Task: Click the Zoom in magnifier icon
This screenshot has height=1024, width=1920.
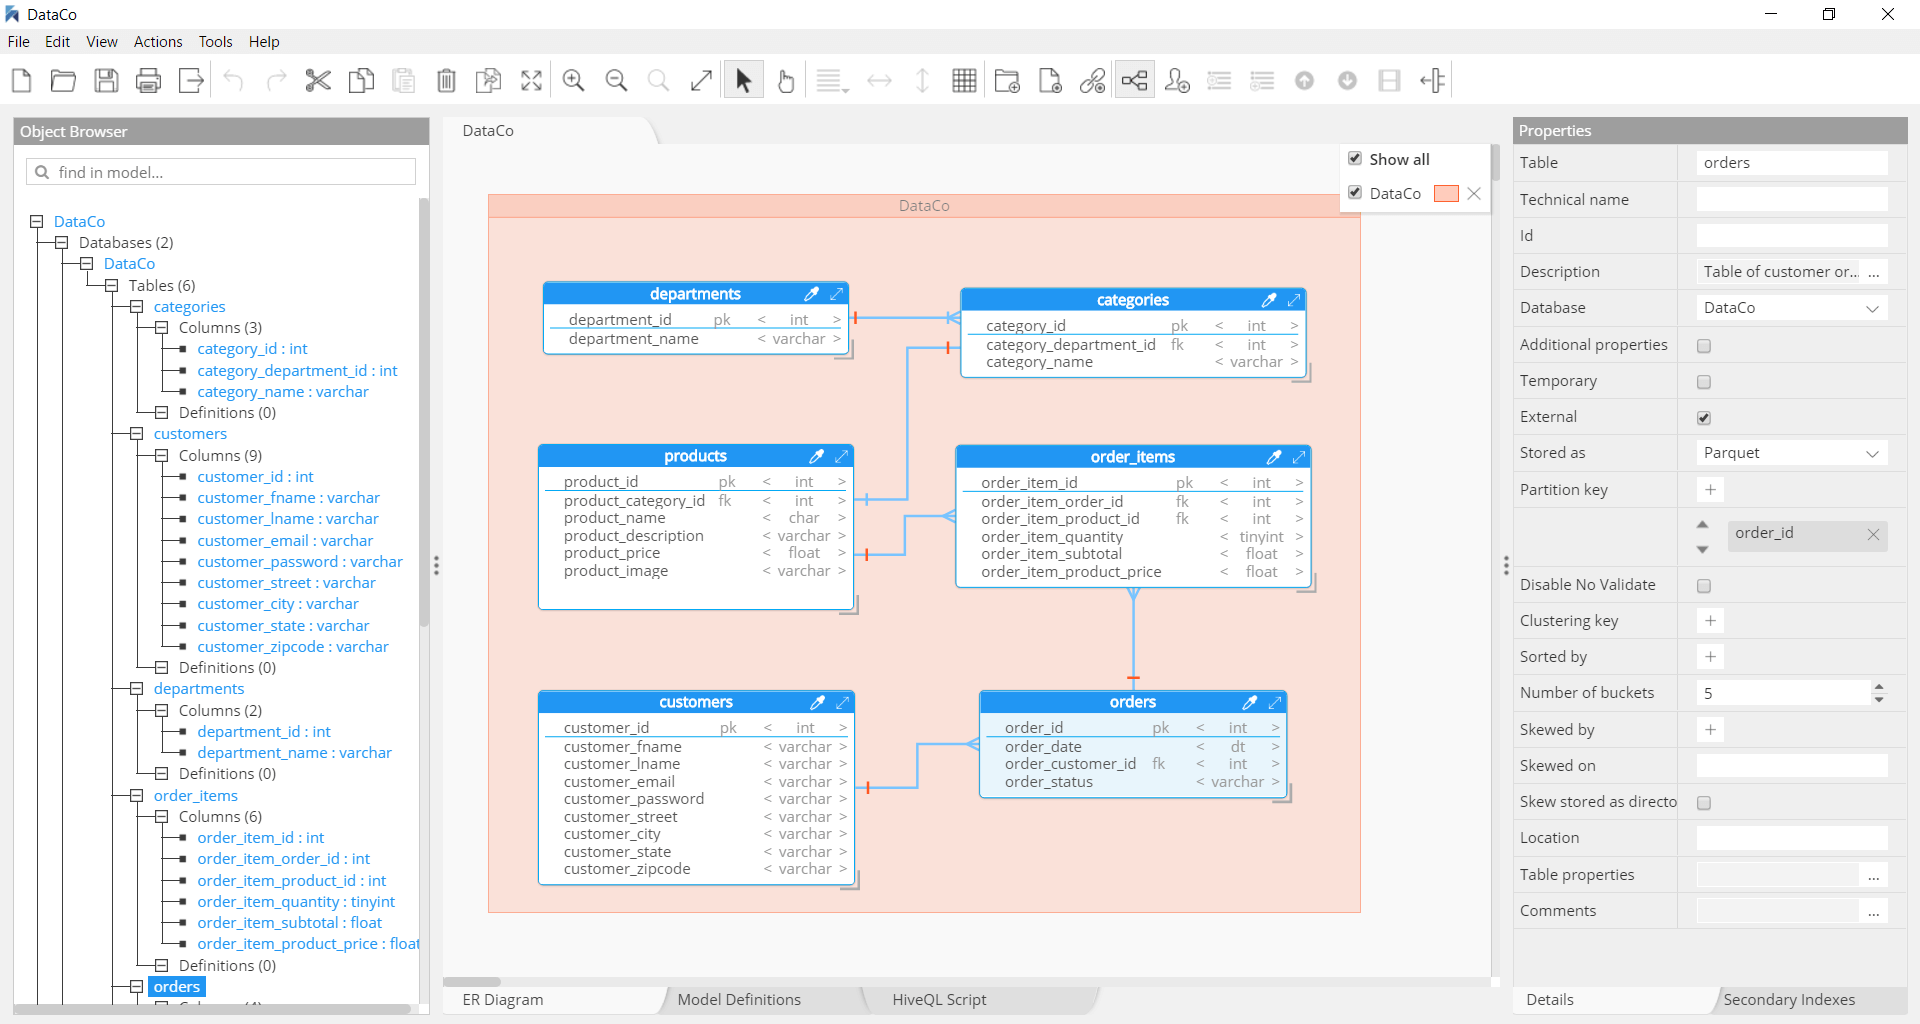Action: tap(573, 81)
